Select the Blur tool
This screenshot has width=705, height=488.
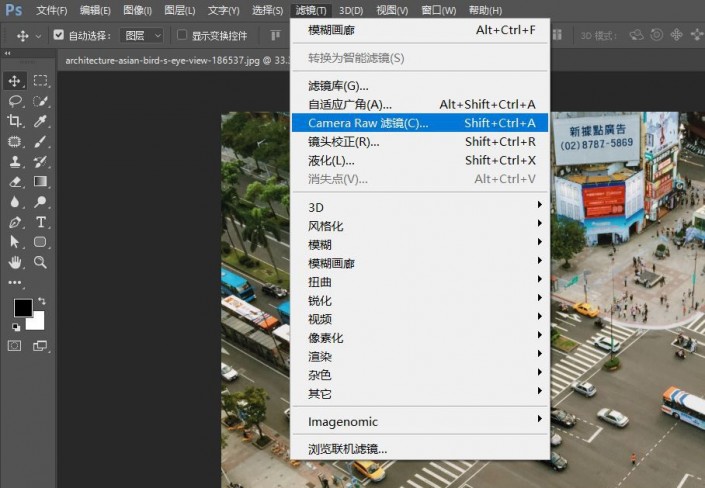click(14, 202)
